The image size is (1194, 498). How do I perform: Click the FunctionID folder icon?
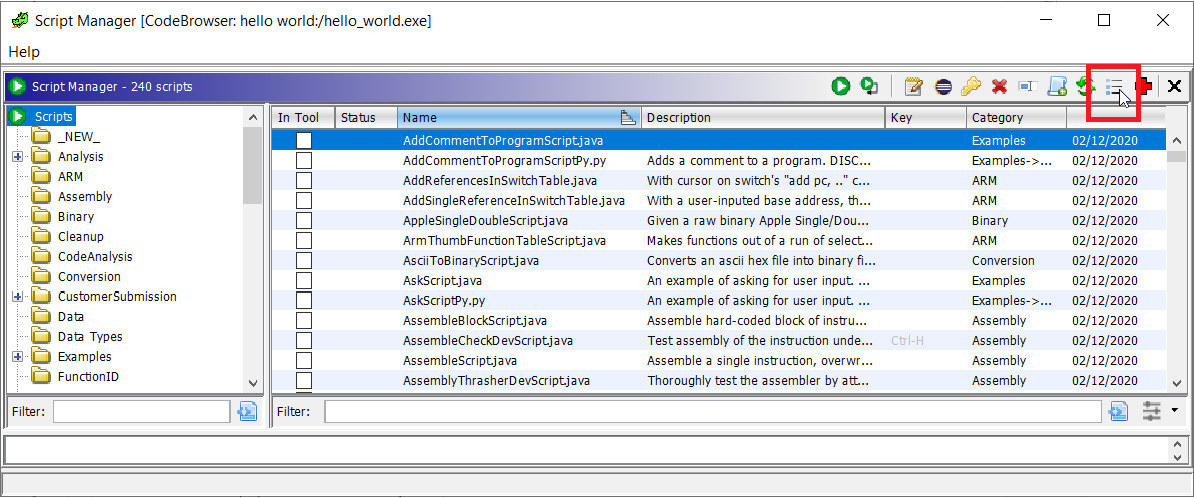[x=41, y=376]
